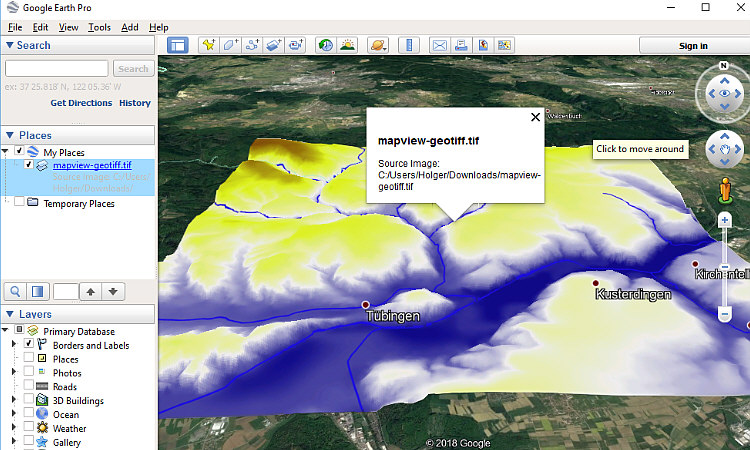
Task: Search places with the magnifier icon
Action: point(15,291)
